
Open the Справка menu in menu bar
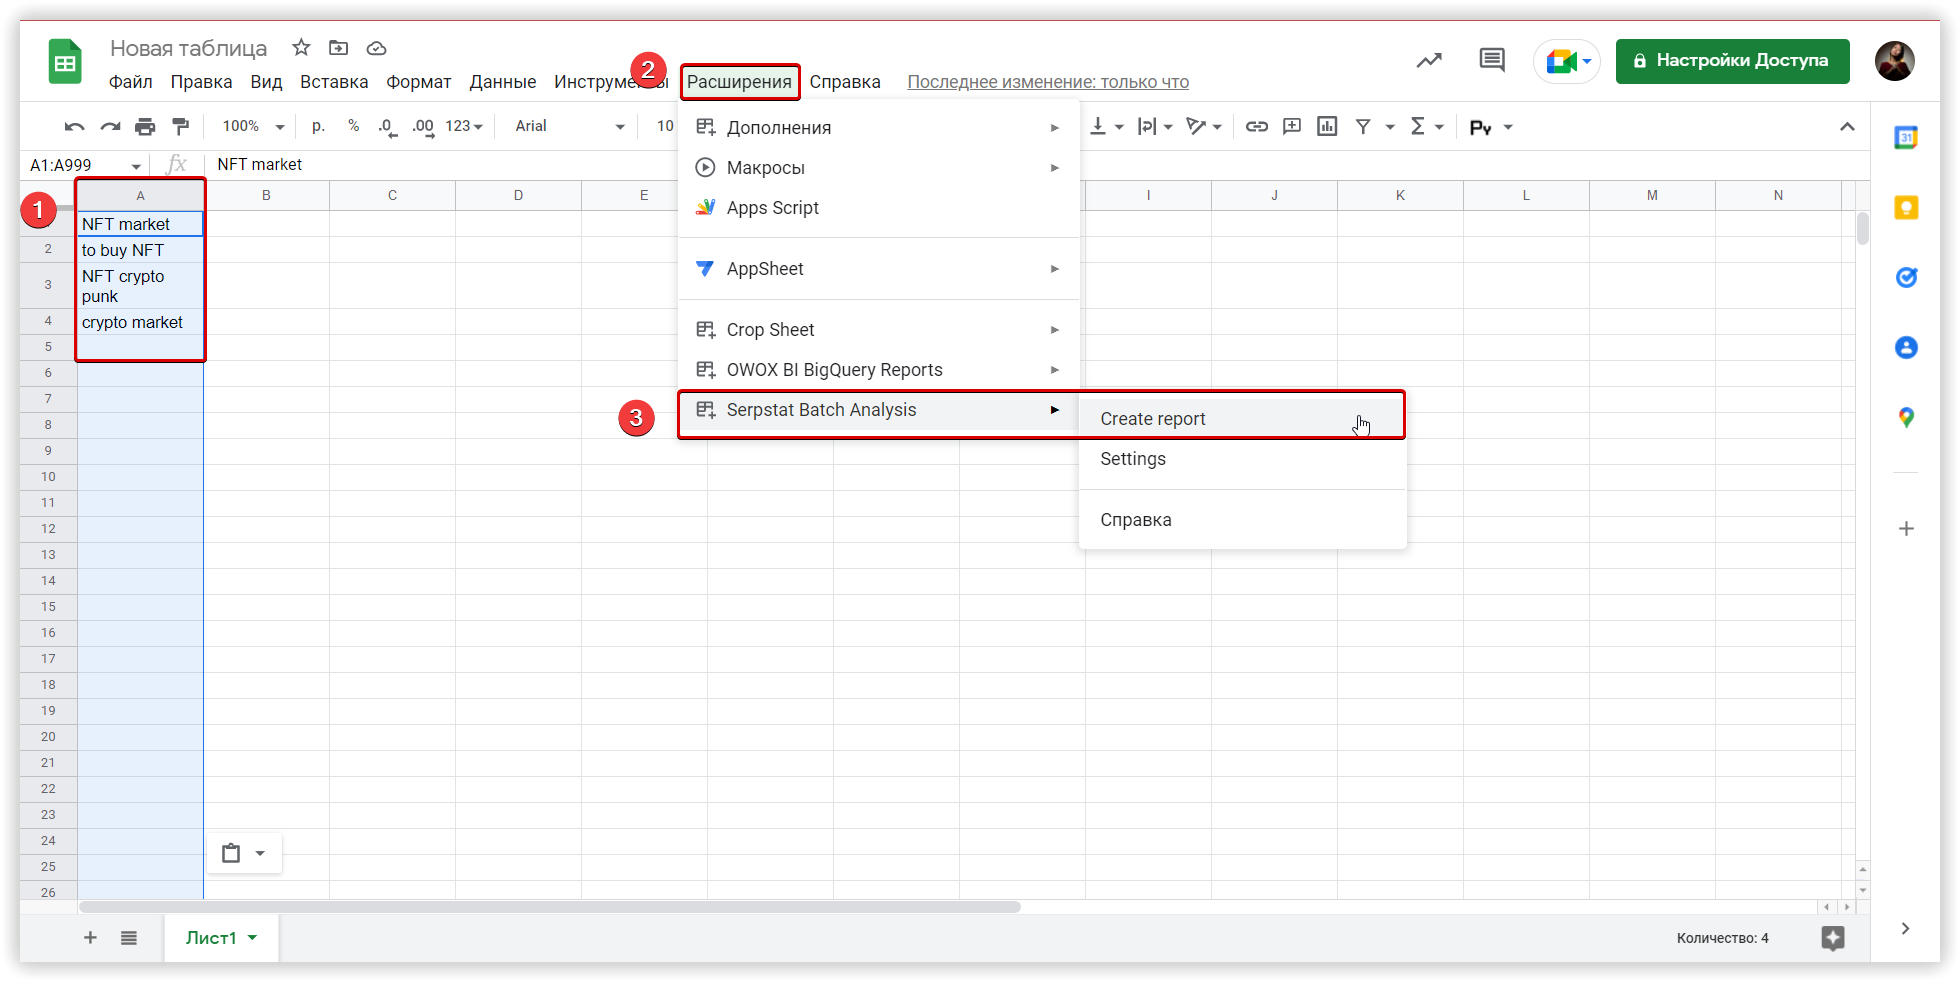coord(845,82)
